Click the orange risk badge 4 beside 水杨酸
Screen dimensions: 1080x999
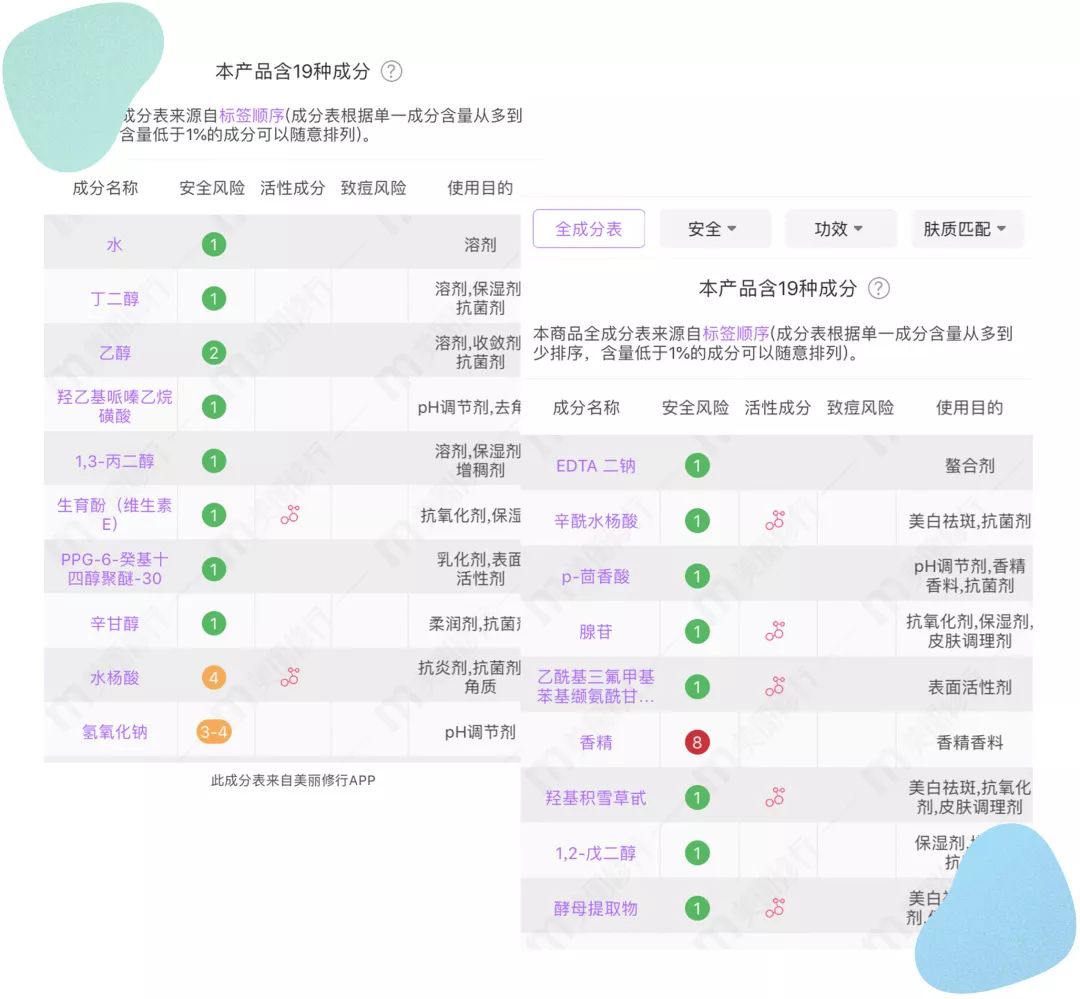pyautogui.click(x=213, y=676)
